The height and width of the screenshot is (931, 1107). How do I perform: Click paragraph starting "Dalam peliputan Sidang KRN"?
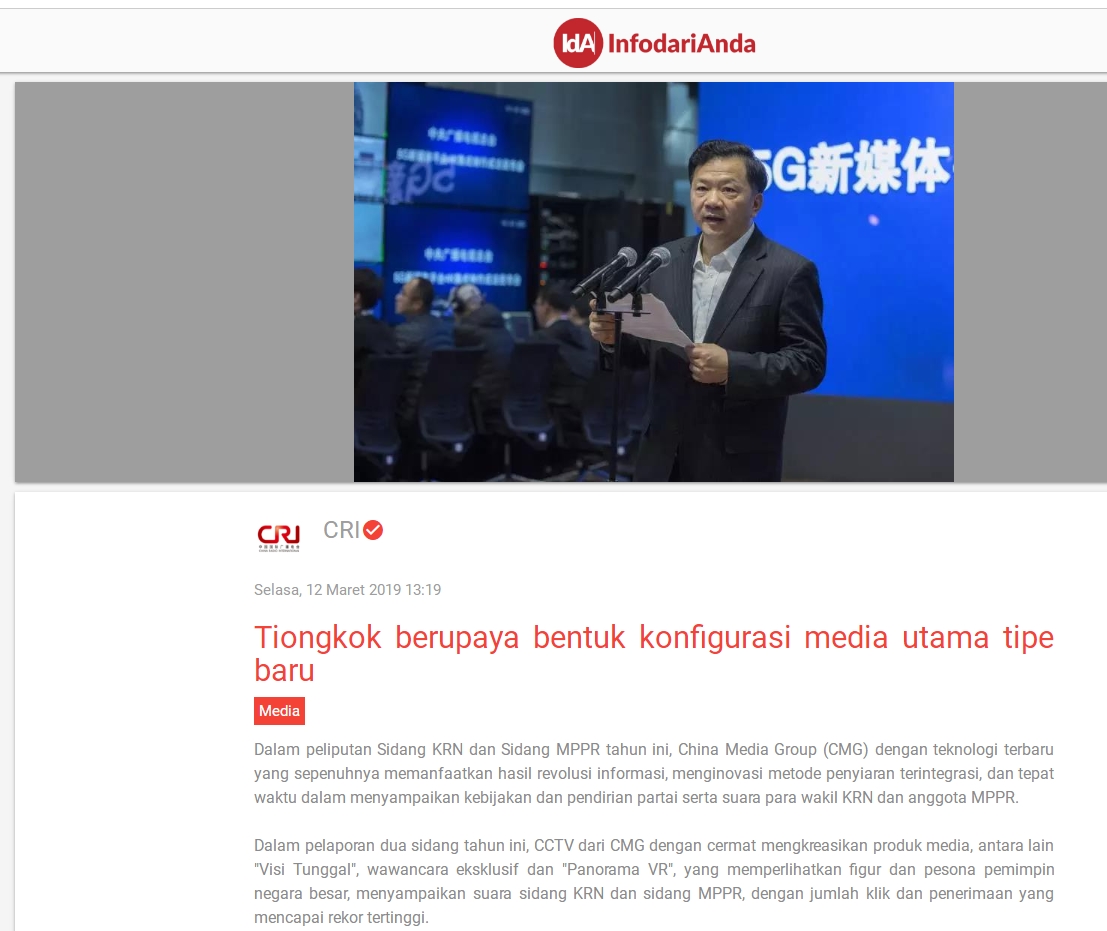(x=653, y=773)
